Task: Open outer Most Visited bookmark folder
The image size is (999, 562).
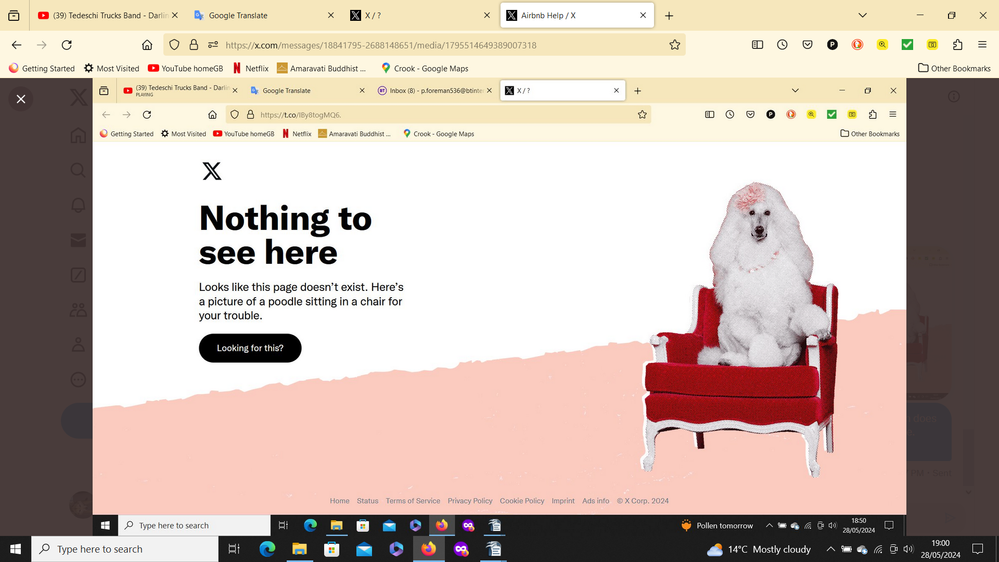Action: click(x=111, y=68)
